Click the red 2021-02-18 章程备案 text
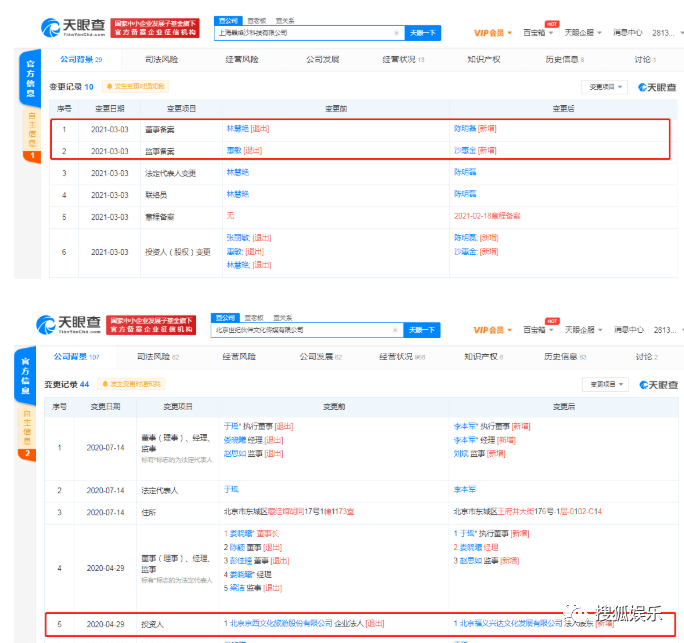Viewport: 684px width, 643px height. coord(487,216)
